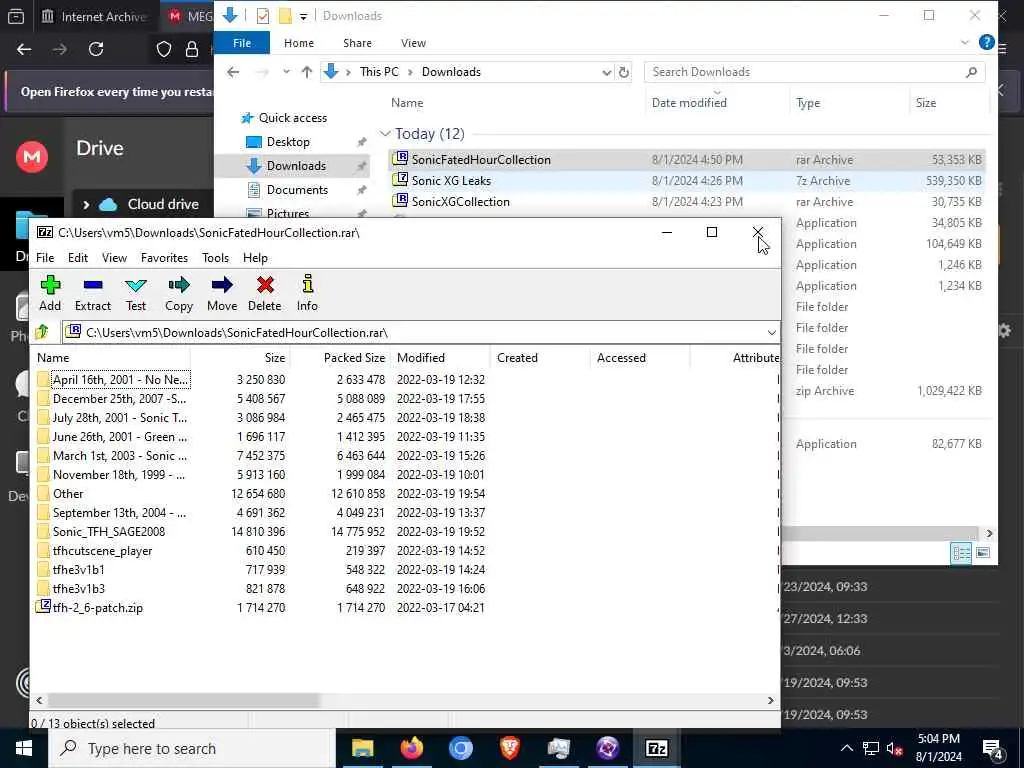Open the File tab in Explorer ribbon
The width and height of the screenshot is (1024, 768).
(x=242, y=43)
